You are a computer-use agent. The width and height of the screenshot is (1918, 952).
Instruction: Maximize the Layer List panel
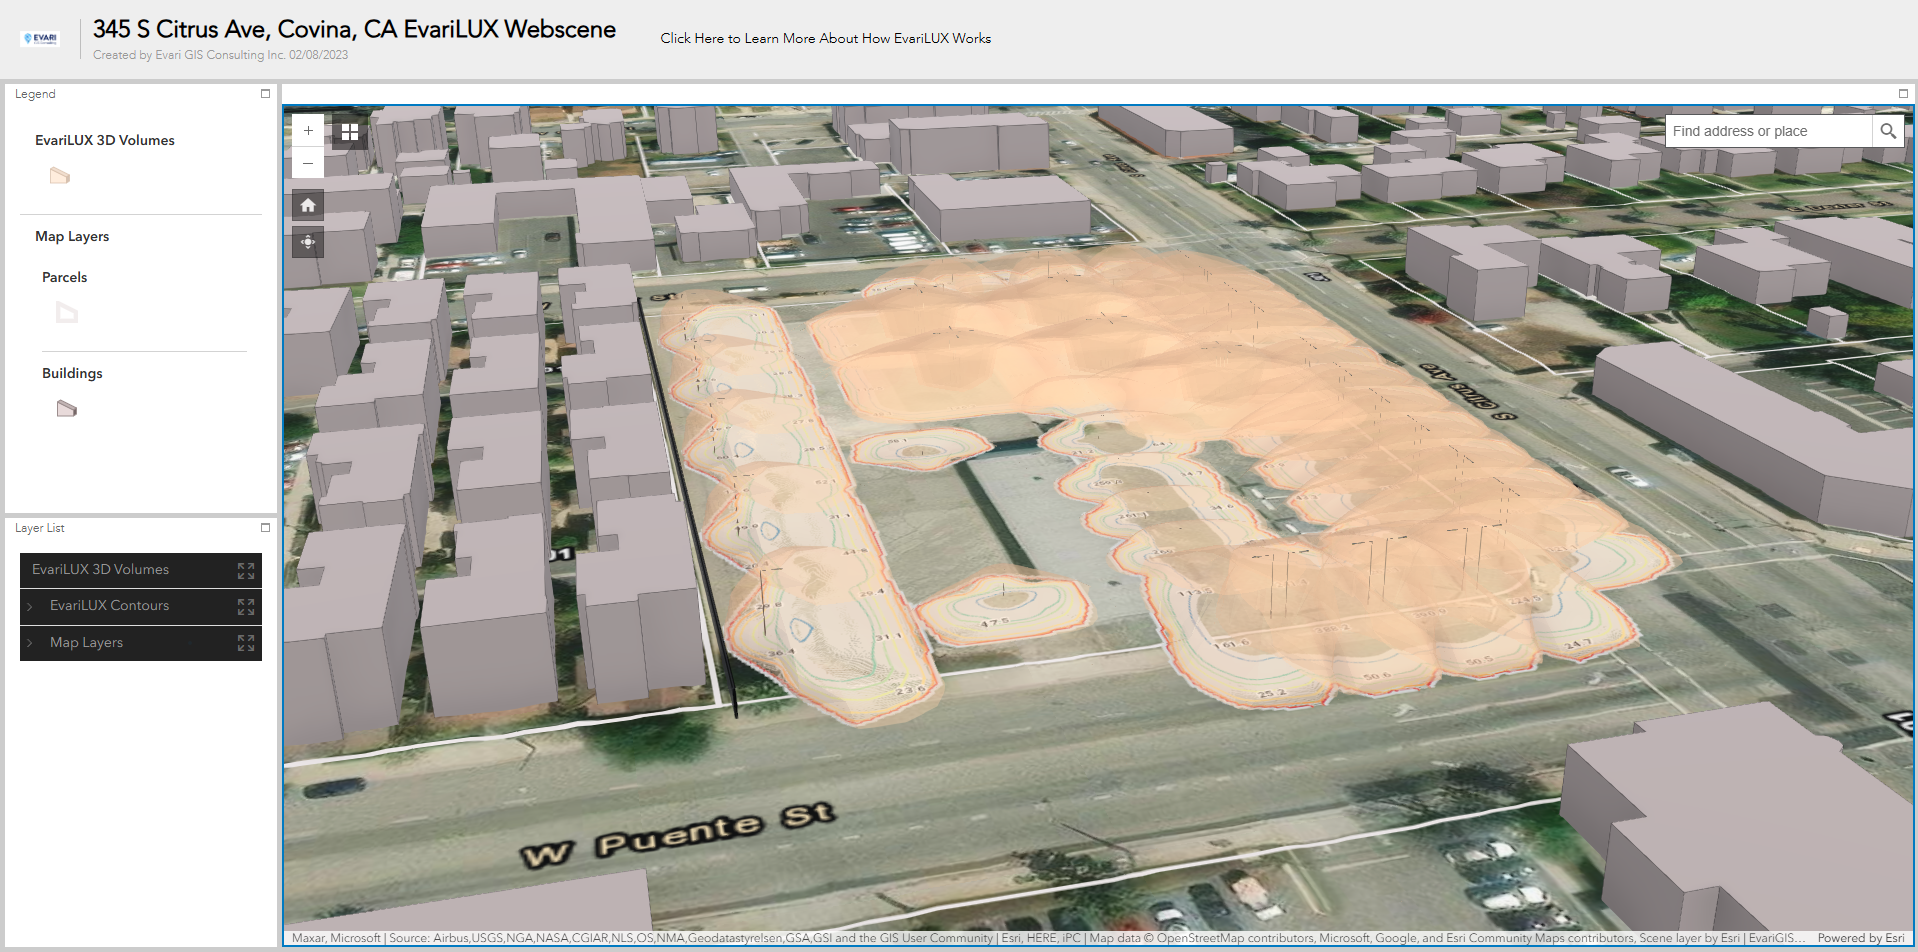coord(266,527)
